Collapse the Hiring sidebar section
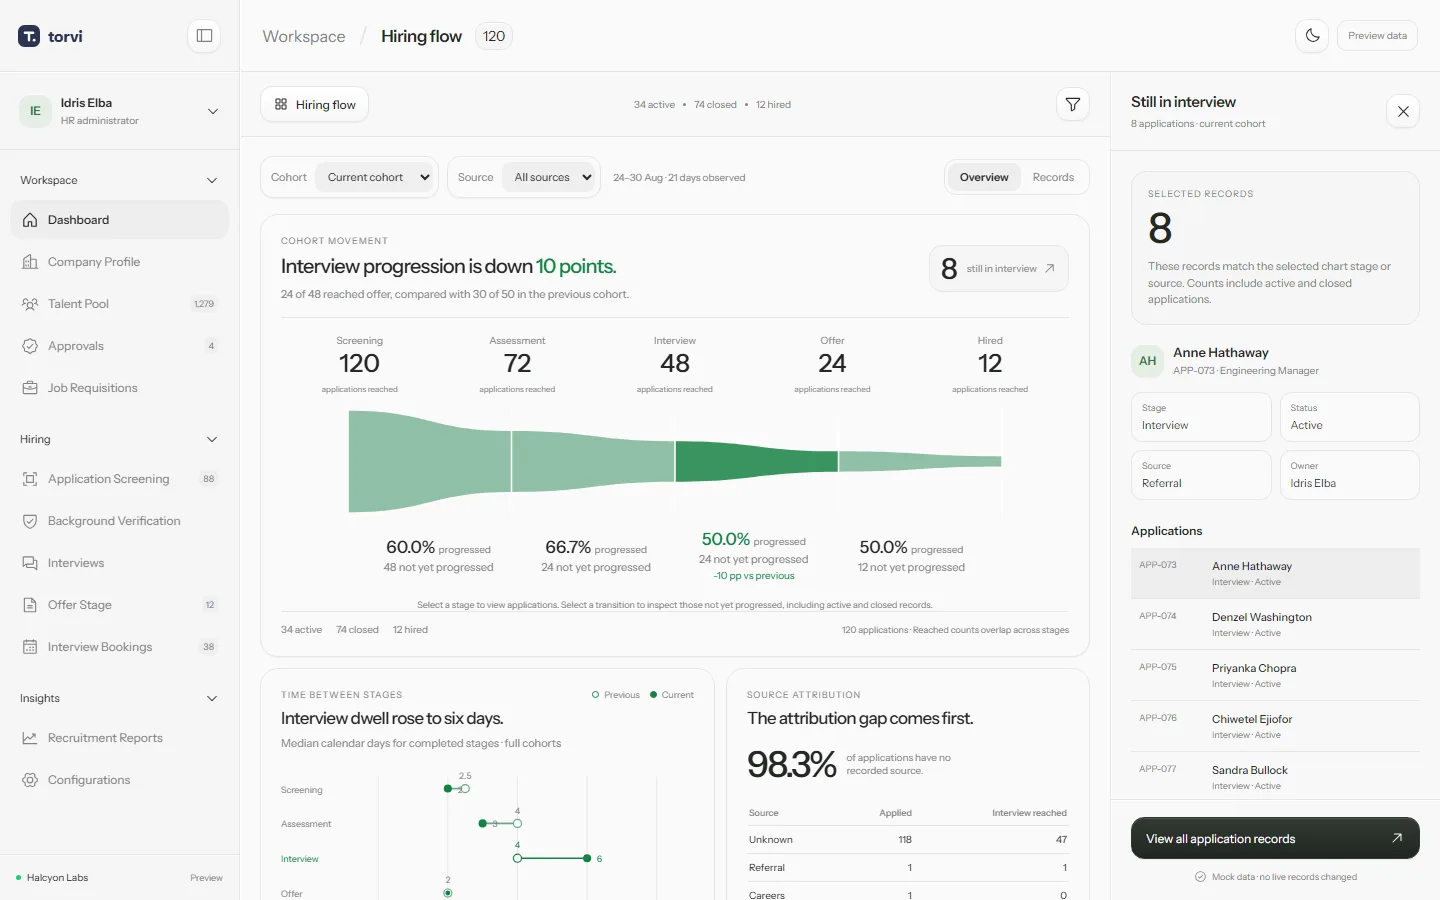The height and width of the screenshot is (900, 1440). (119, 439)
